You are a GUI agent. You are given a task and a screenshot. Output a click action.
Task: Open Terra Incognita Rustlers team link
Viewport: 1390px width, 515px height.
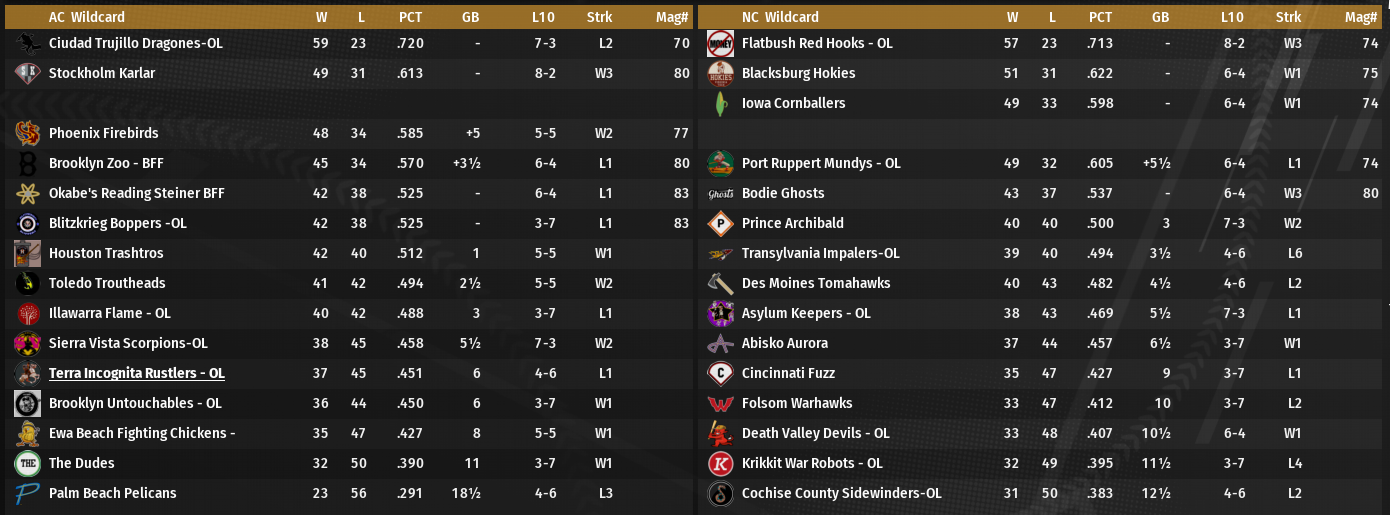tap(136, 374)
